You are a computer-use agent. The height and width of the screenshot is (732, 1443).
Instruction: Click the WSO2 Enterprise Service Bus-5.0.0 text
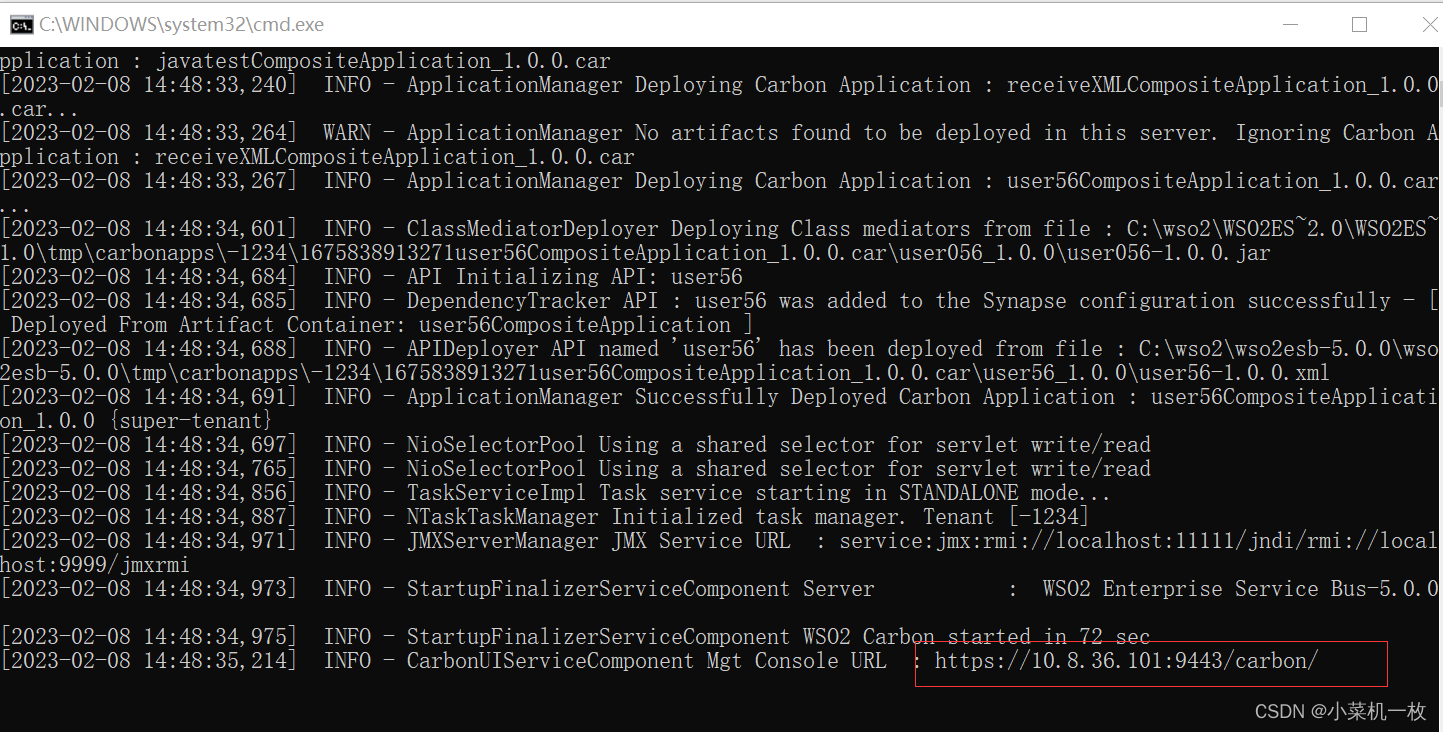coord(1240,588)
